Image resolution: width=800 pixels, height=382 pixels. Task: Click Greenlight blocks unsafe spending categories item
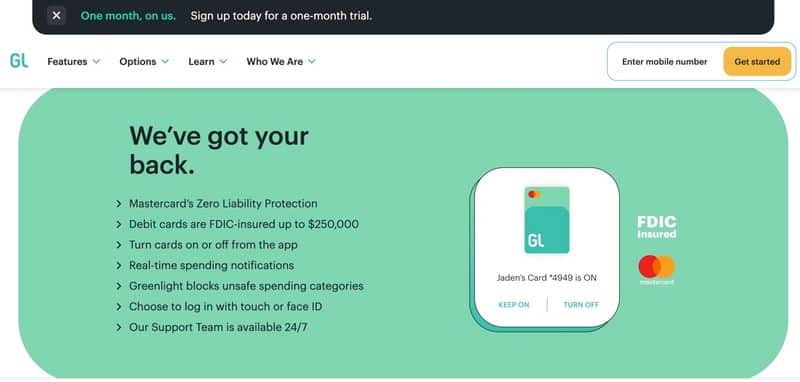tap(246, 286)
